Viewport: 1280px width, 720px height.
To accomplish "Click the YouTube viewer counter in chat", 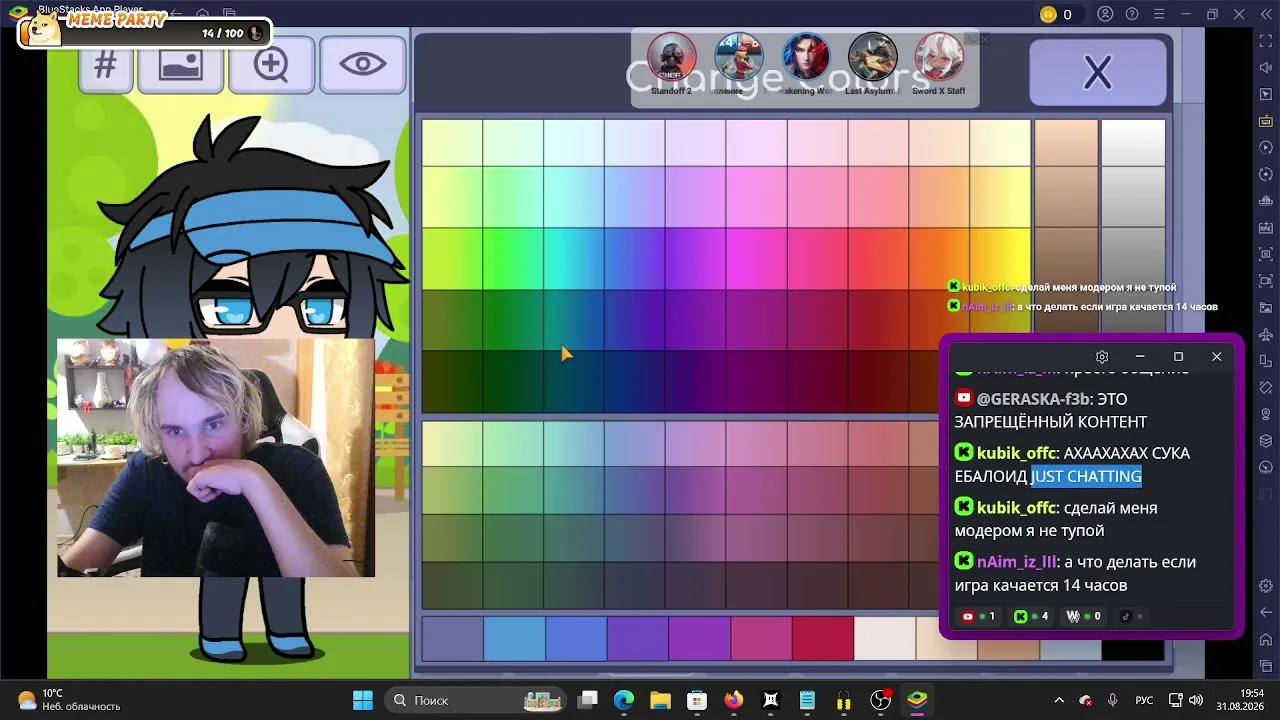I will click(978, 617).
